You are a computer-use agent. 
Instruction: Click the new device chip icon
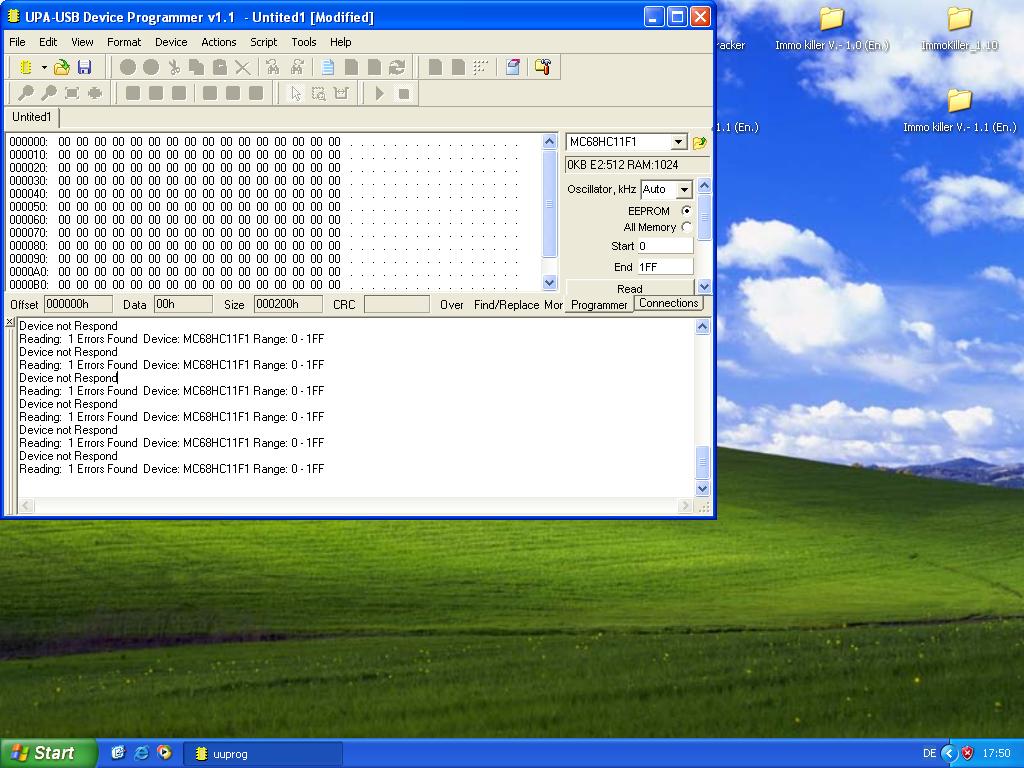click(x=26, y=67)
